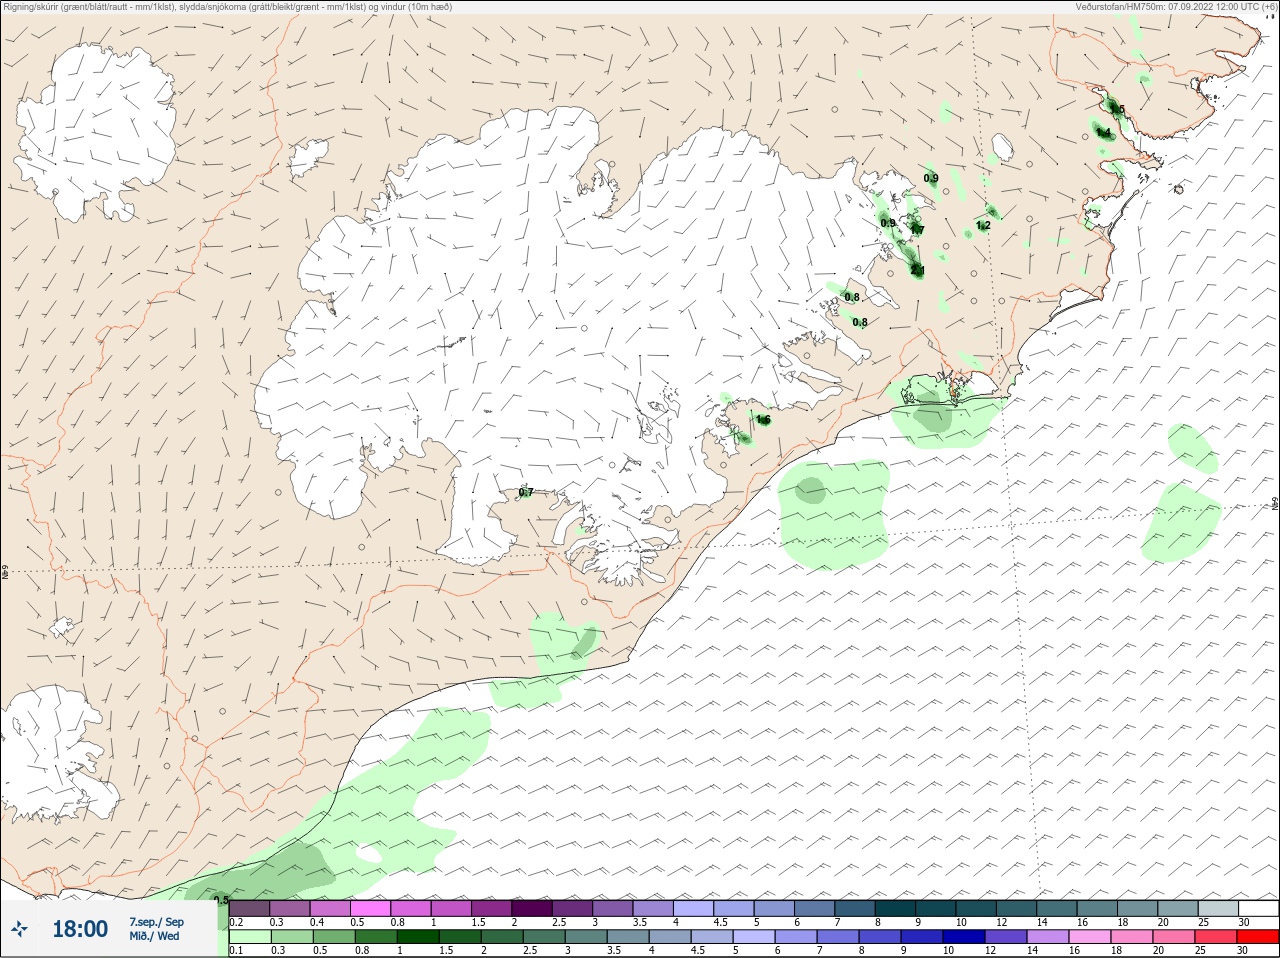
Task: Click the 1.4 precipitation value on the map
Action: [1103, 132]
